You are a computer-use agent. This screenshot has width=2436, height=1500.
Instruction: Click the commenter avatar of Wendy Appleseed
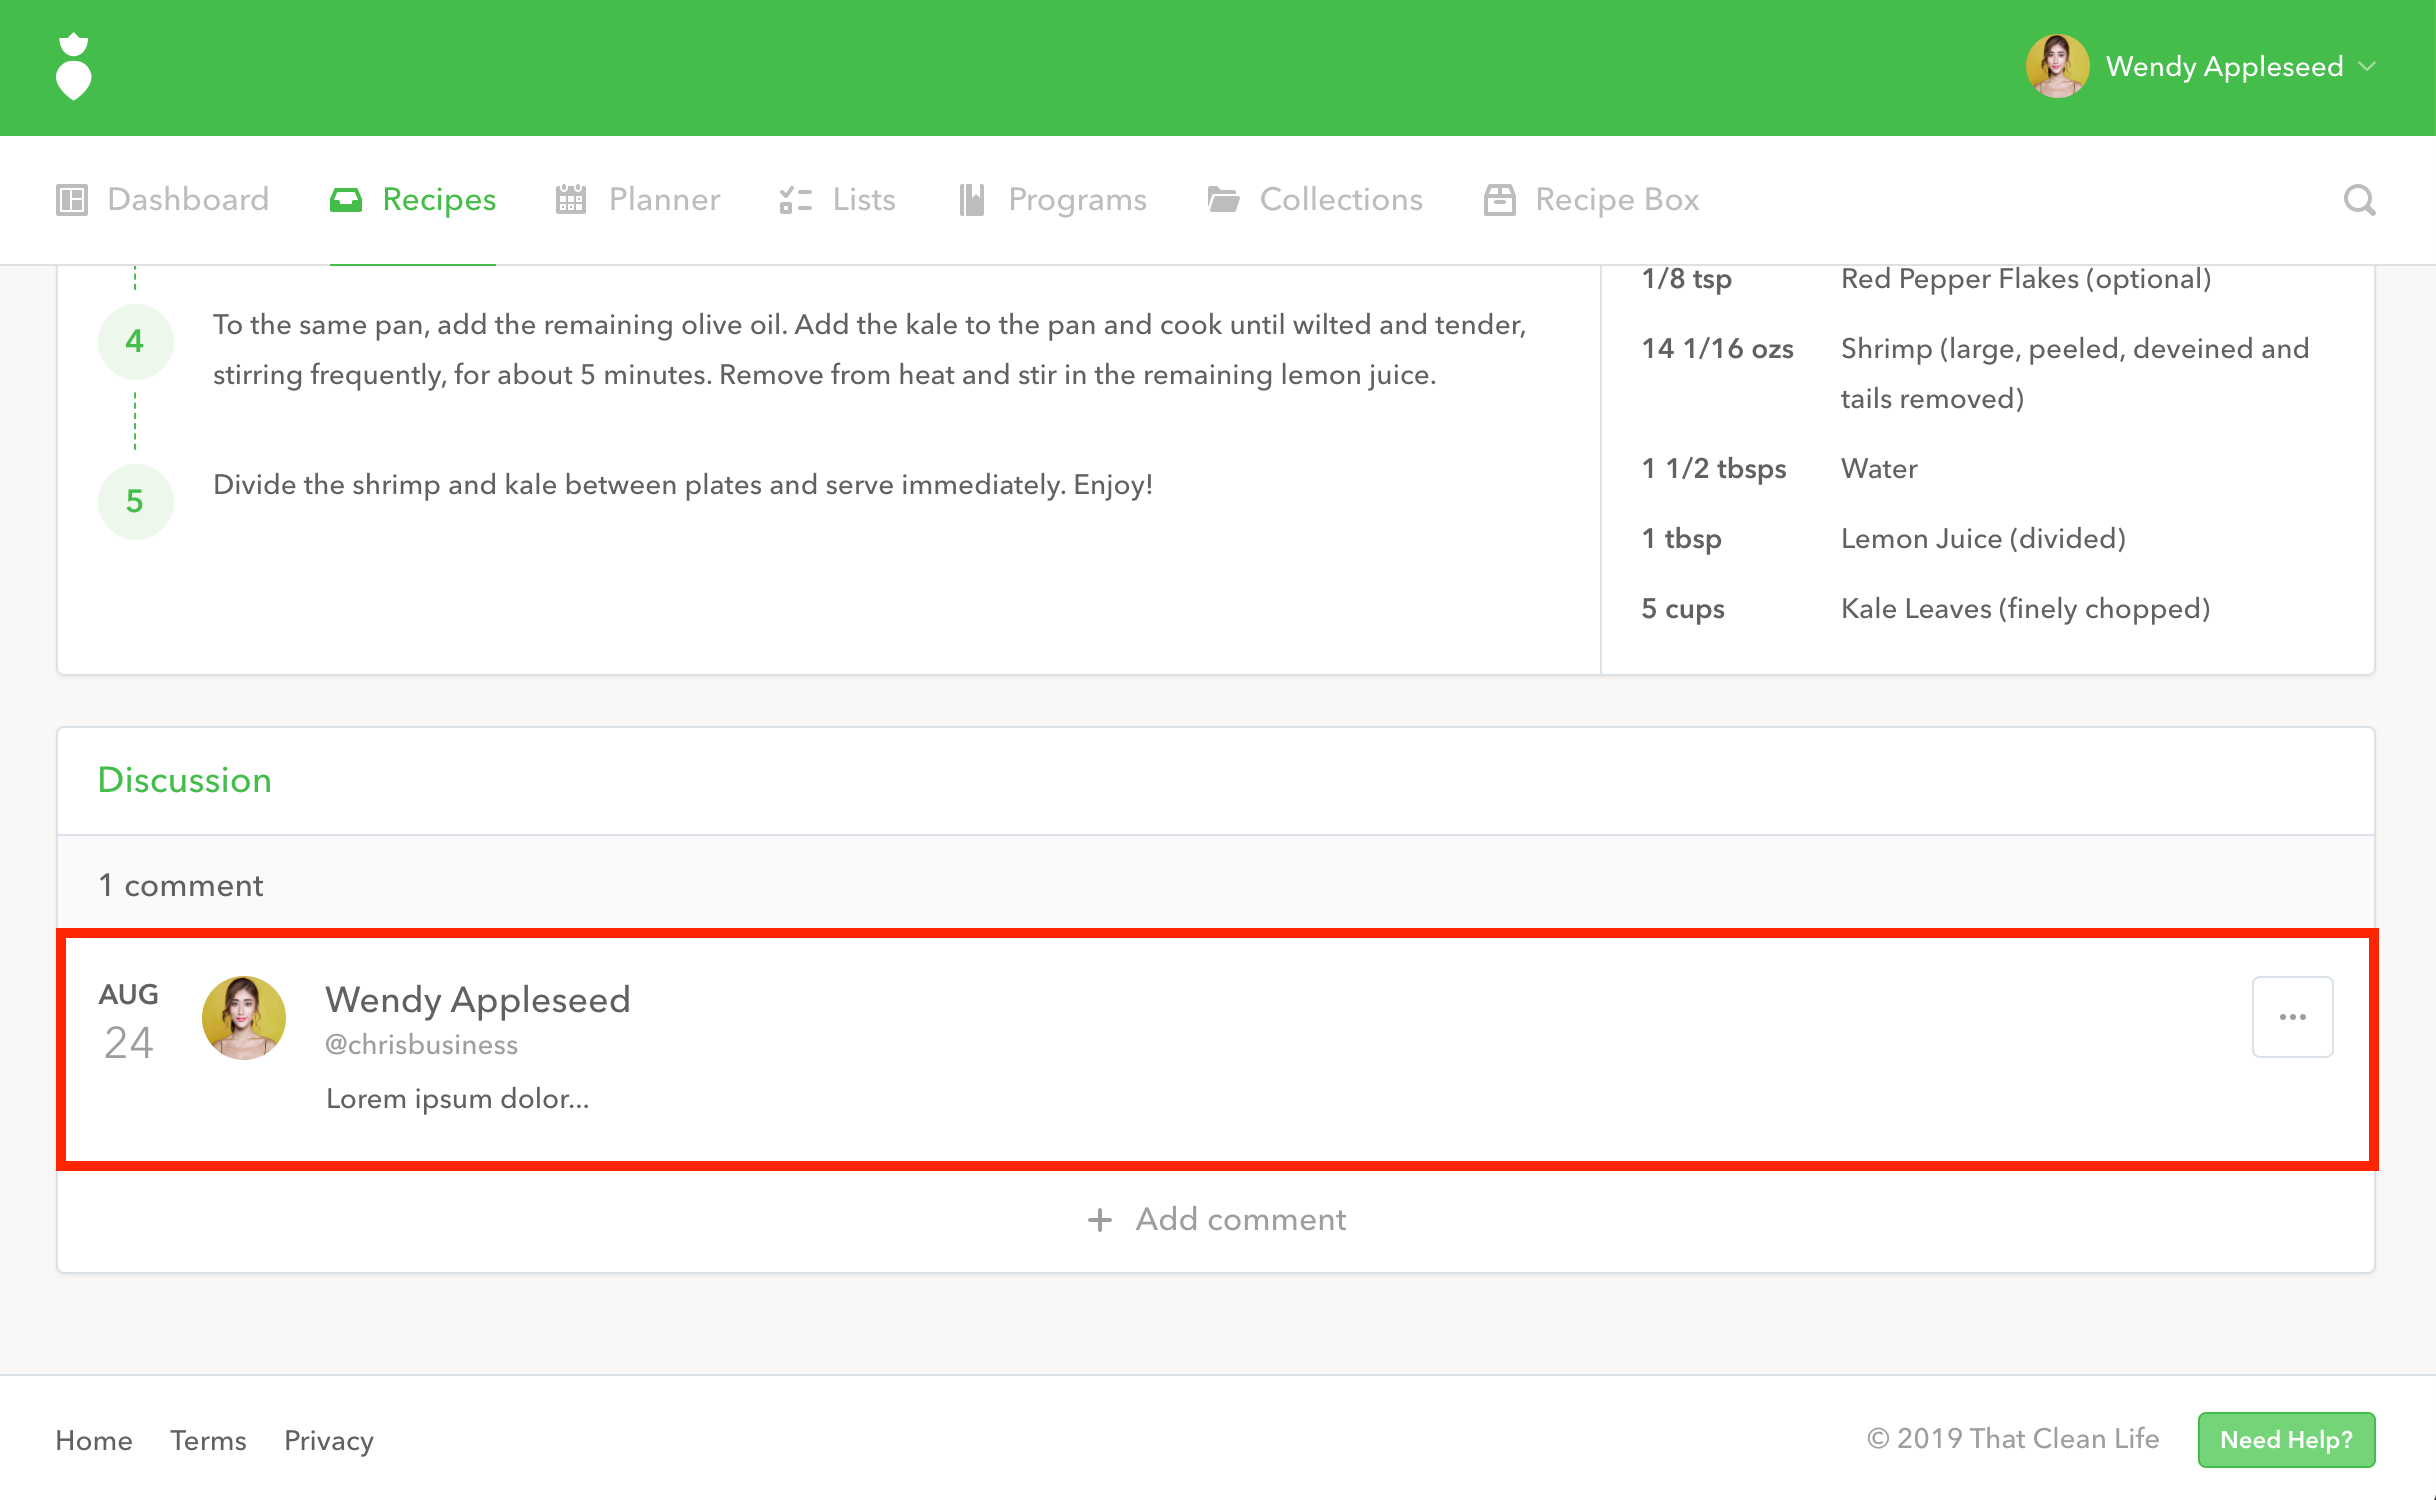pyautogui.click(x=244, y=1018)
